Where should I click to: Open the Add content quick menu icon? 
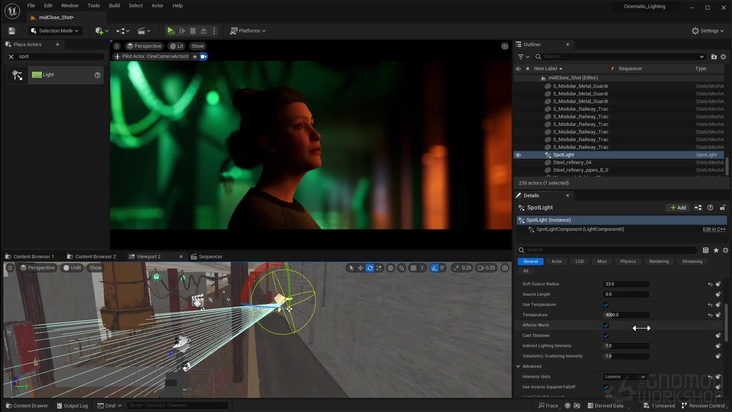pyautogui.click(x=101, y=31)
